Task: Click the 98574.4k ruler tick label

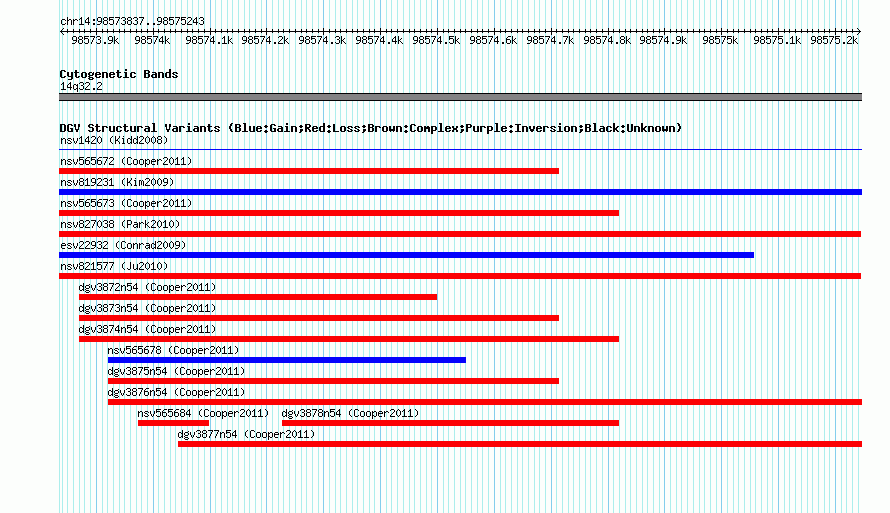Action: coord(379,40)
